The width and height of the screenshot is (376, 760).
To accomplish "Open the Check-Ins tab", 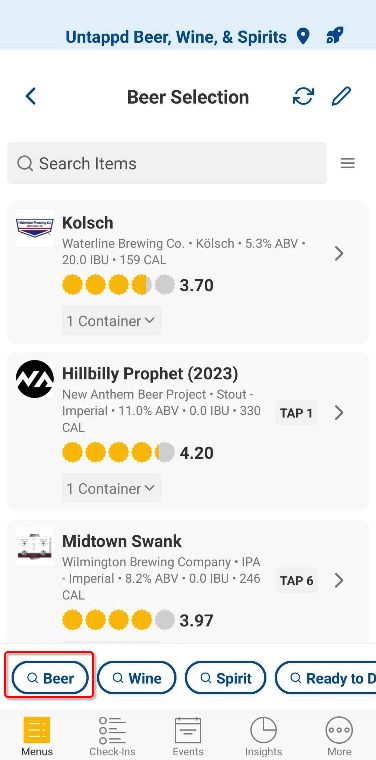I will 112,736.
